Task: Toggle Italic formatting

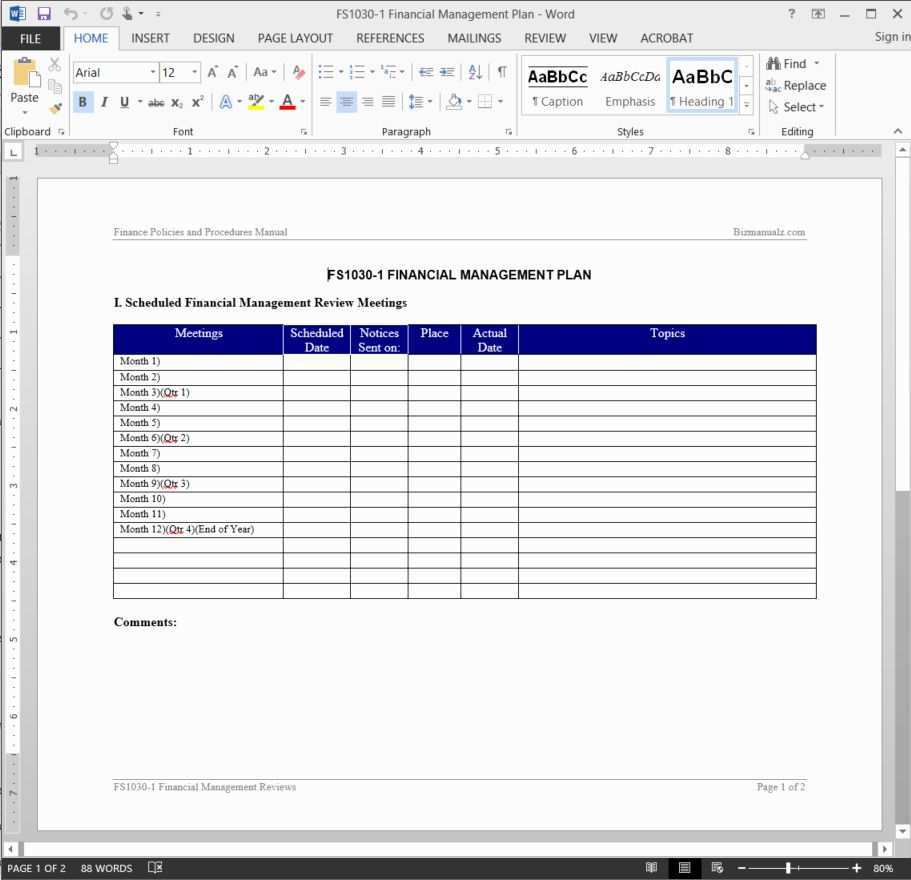Action: pyautogui.click(x=103, y=102)
